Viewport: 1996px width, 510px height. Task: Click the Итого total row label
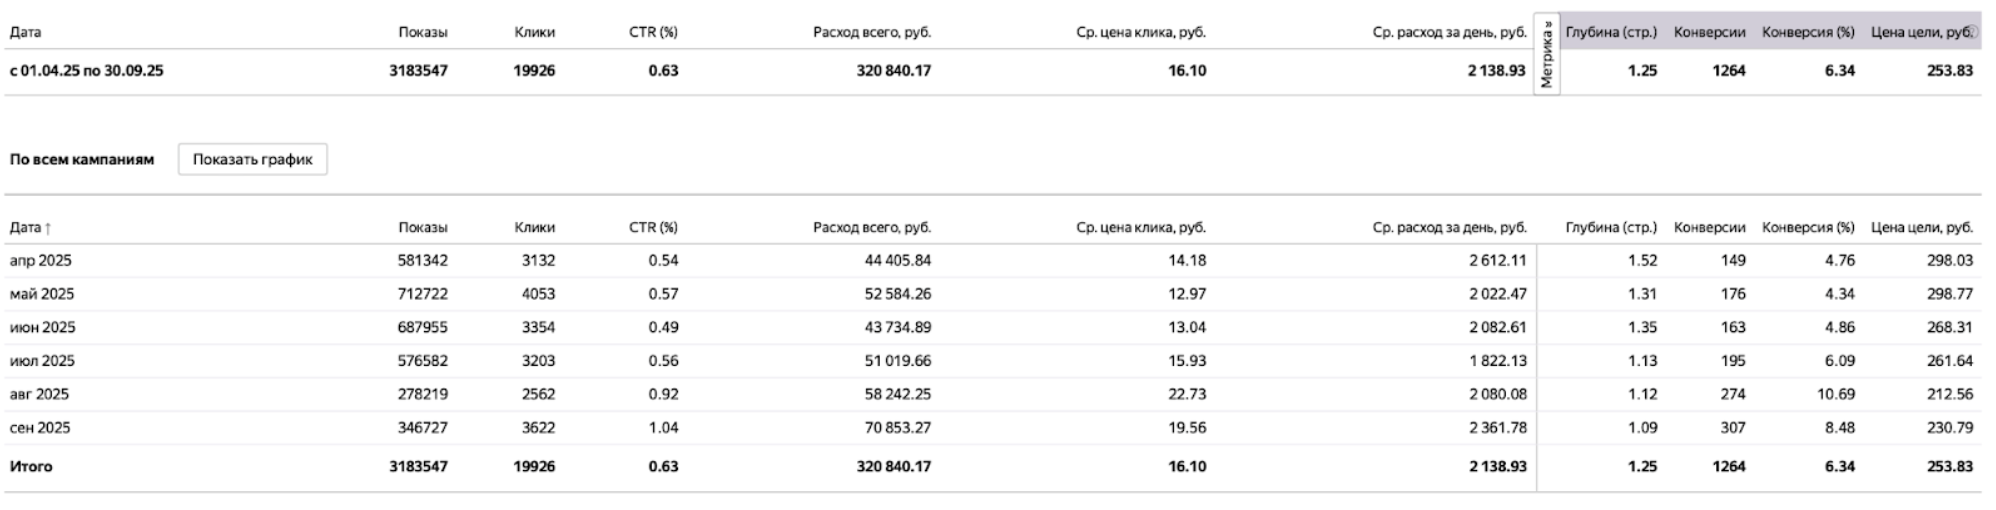pos(31,466)
